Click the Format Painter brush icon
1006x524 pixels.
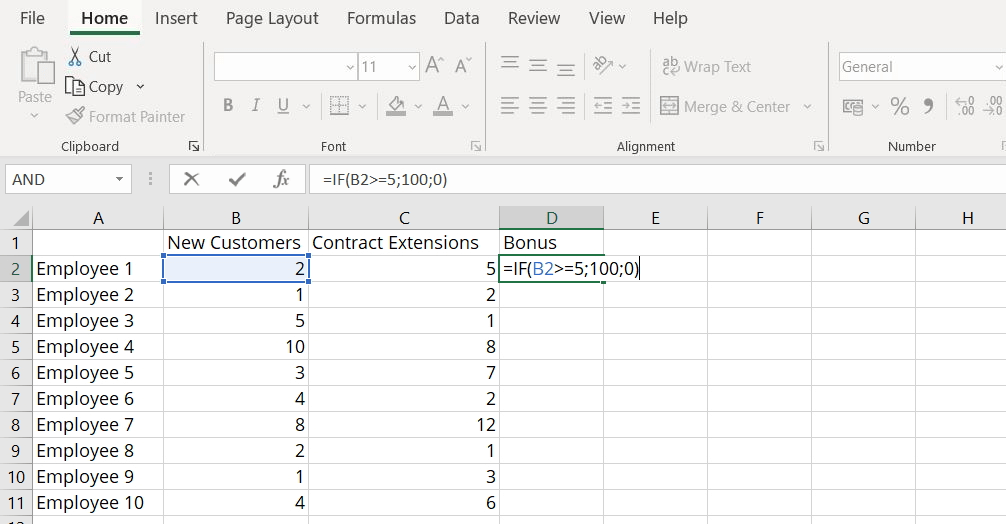(x=75, y=116)
